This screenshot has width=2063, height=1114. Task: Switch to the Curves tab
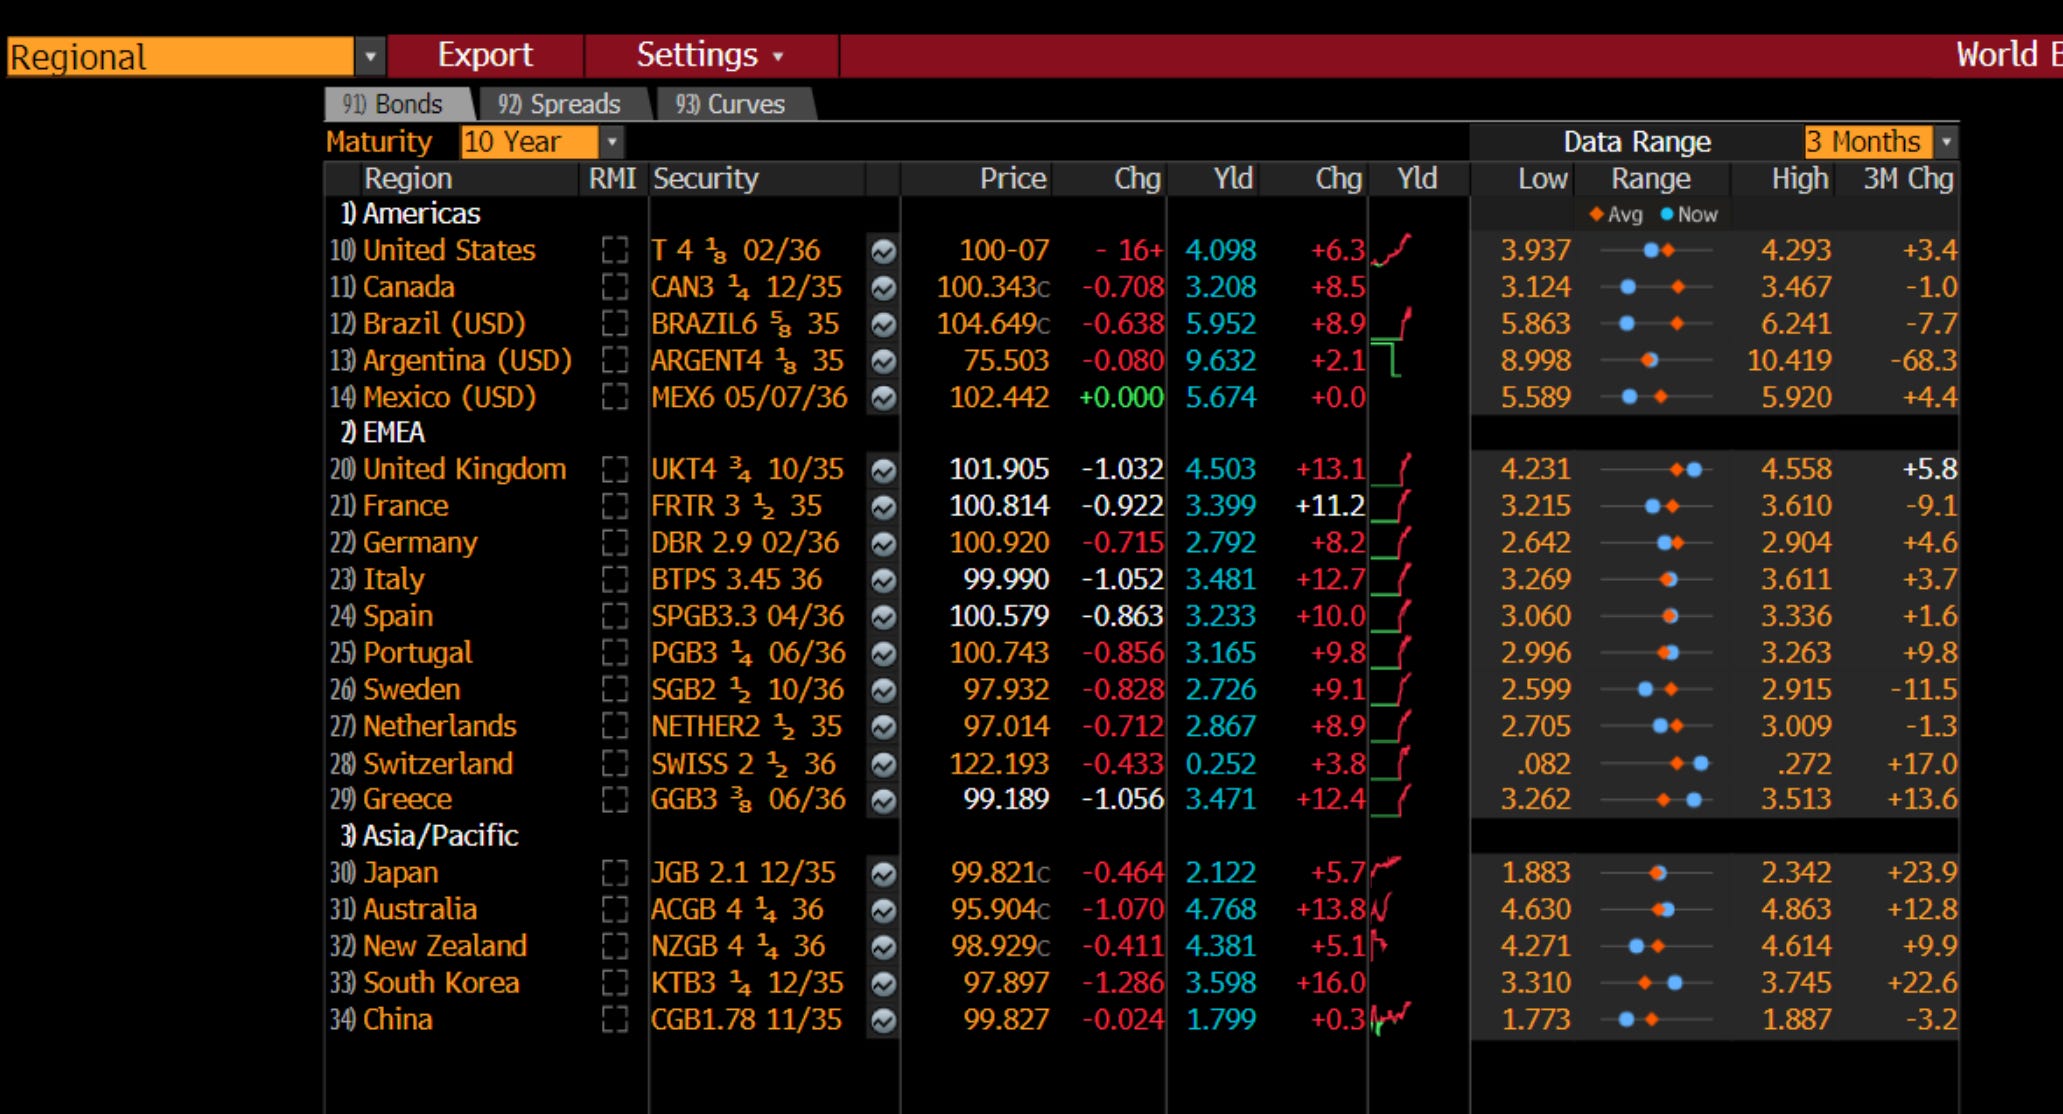pyautogui.click(x=731, y=104)
